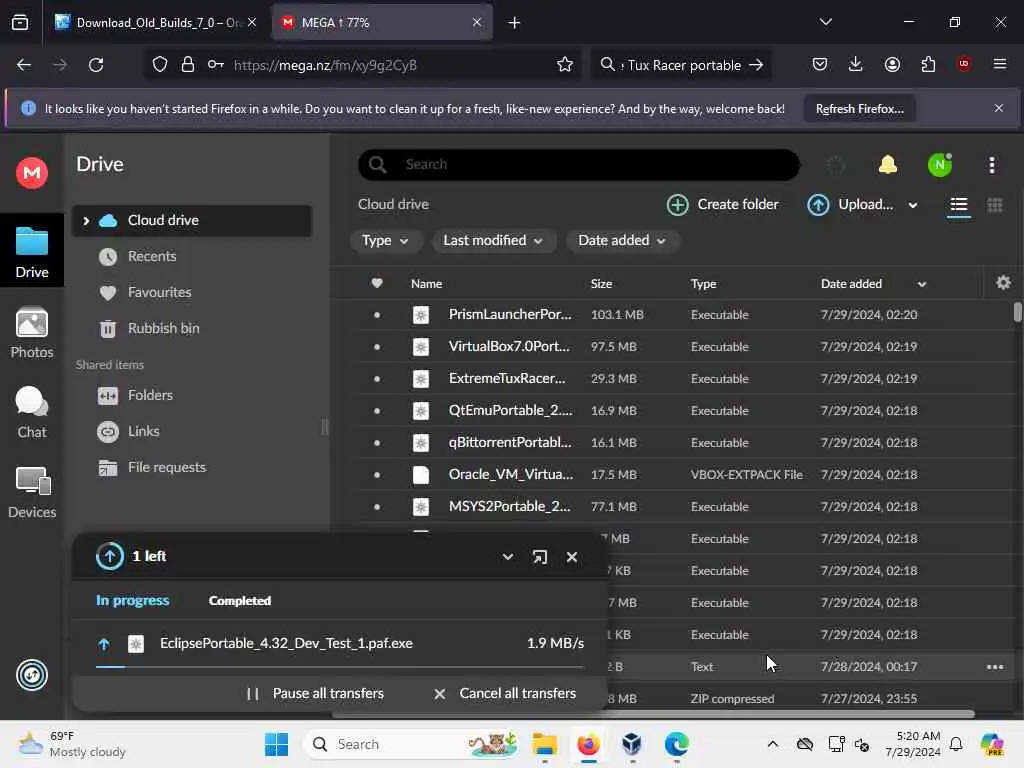Collapse the transfers panel chevron
The image size is (1024, 768).
507,557
